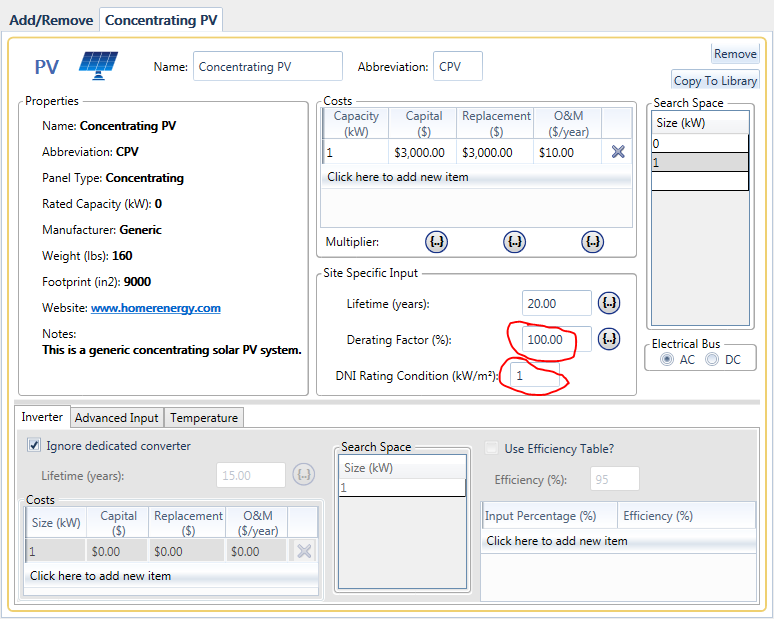Open the Capital cost multiplier sensitivity button
The height and width of the screenshot is (619, 774).
pyautogui.click(x=436, y=241)
